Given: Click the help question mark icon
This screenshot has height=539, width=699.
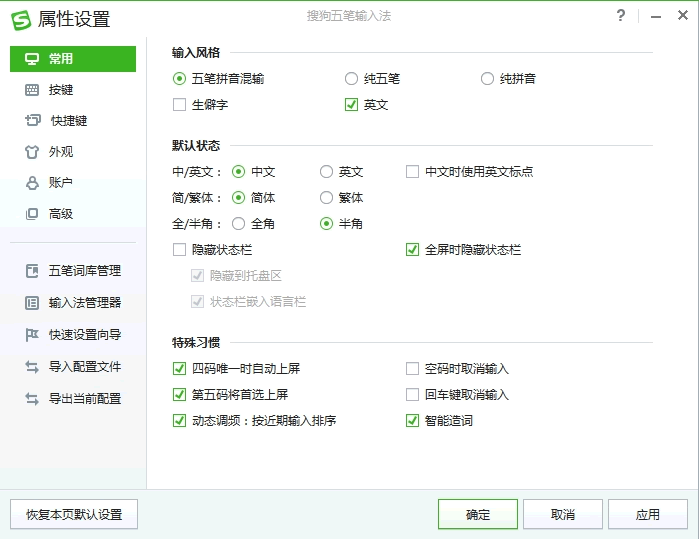Looking at the screenshot, I should coord(621,16).
